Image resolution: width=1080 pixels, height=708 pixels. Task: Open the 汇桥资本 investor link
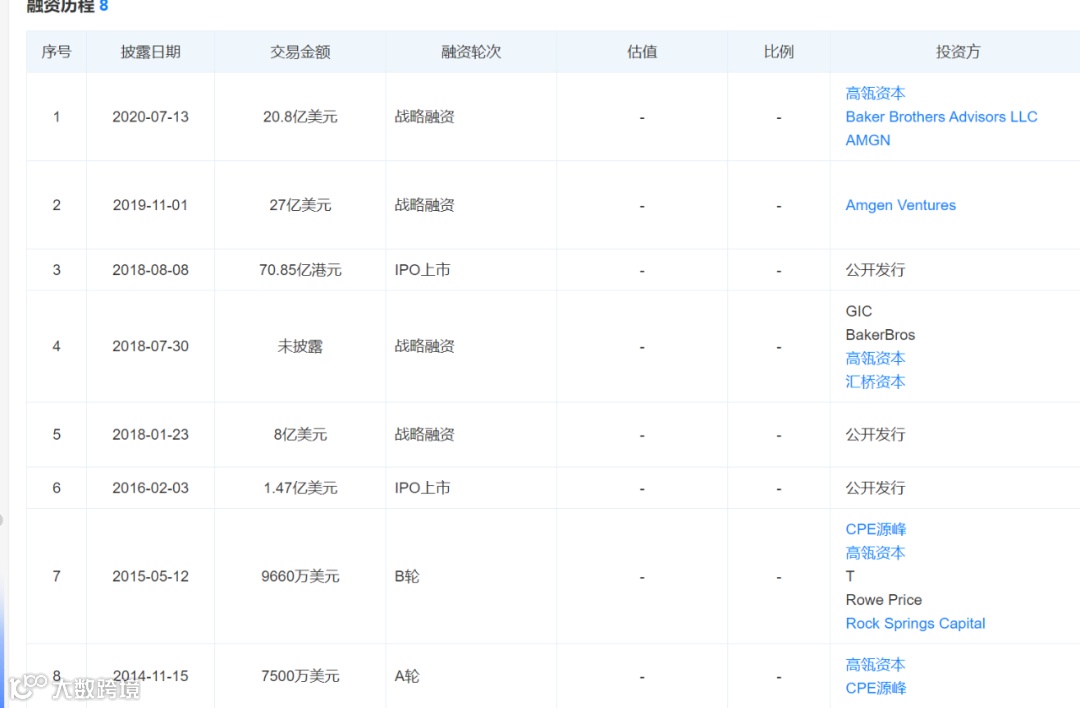point(875,382)
